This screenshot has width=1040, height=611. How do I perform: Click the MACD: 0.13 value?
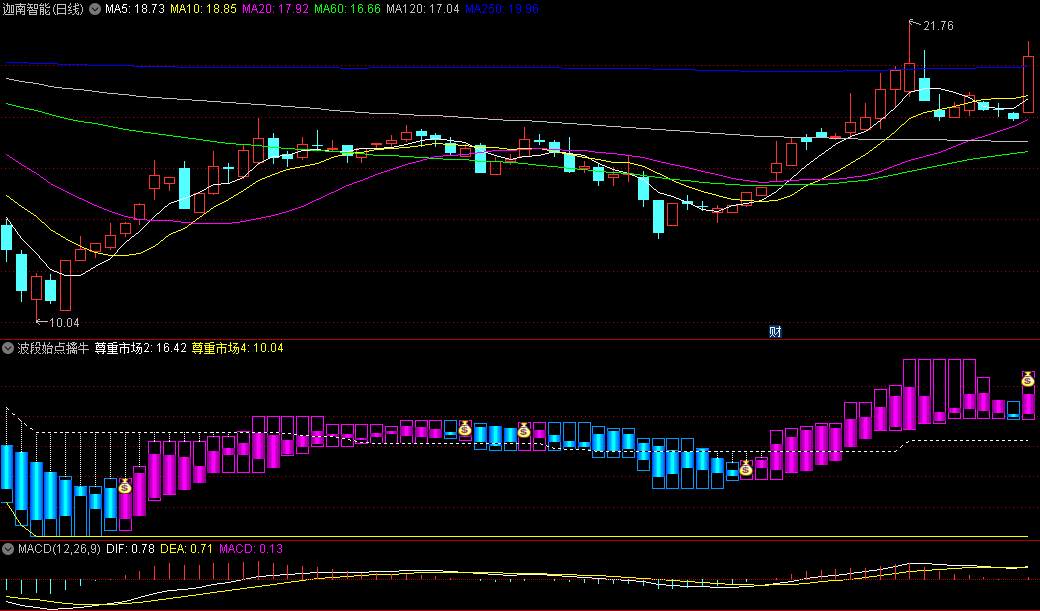[x=251, y=549]
